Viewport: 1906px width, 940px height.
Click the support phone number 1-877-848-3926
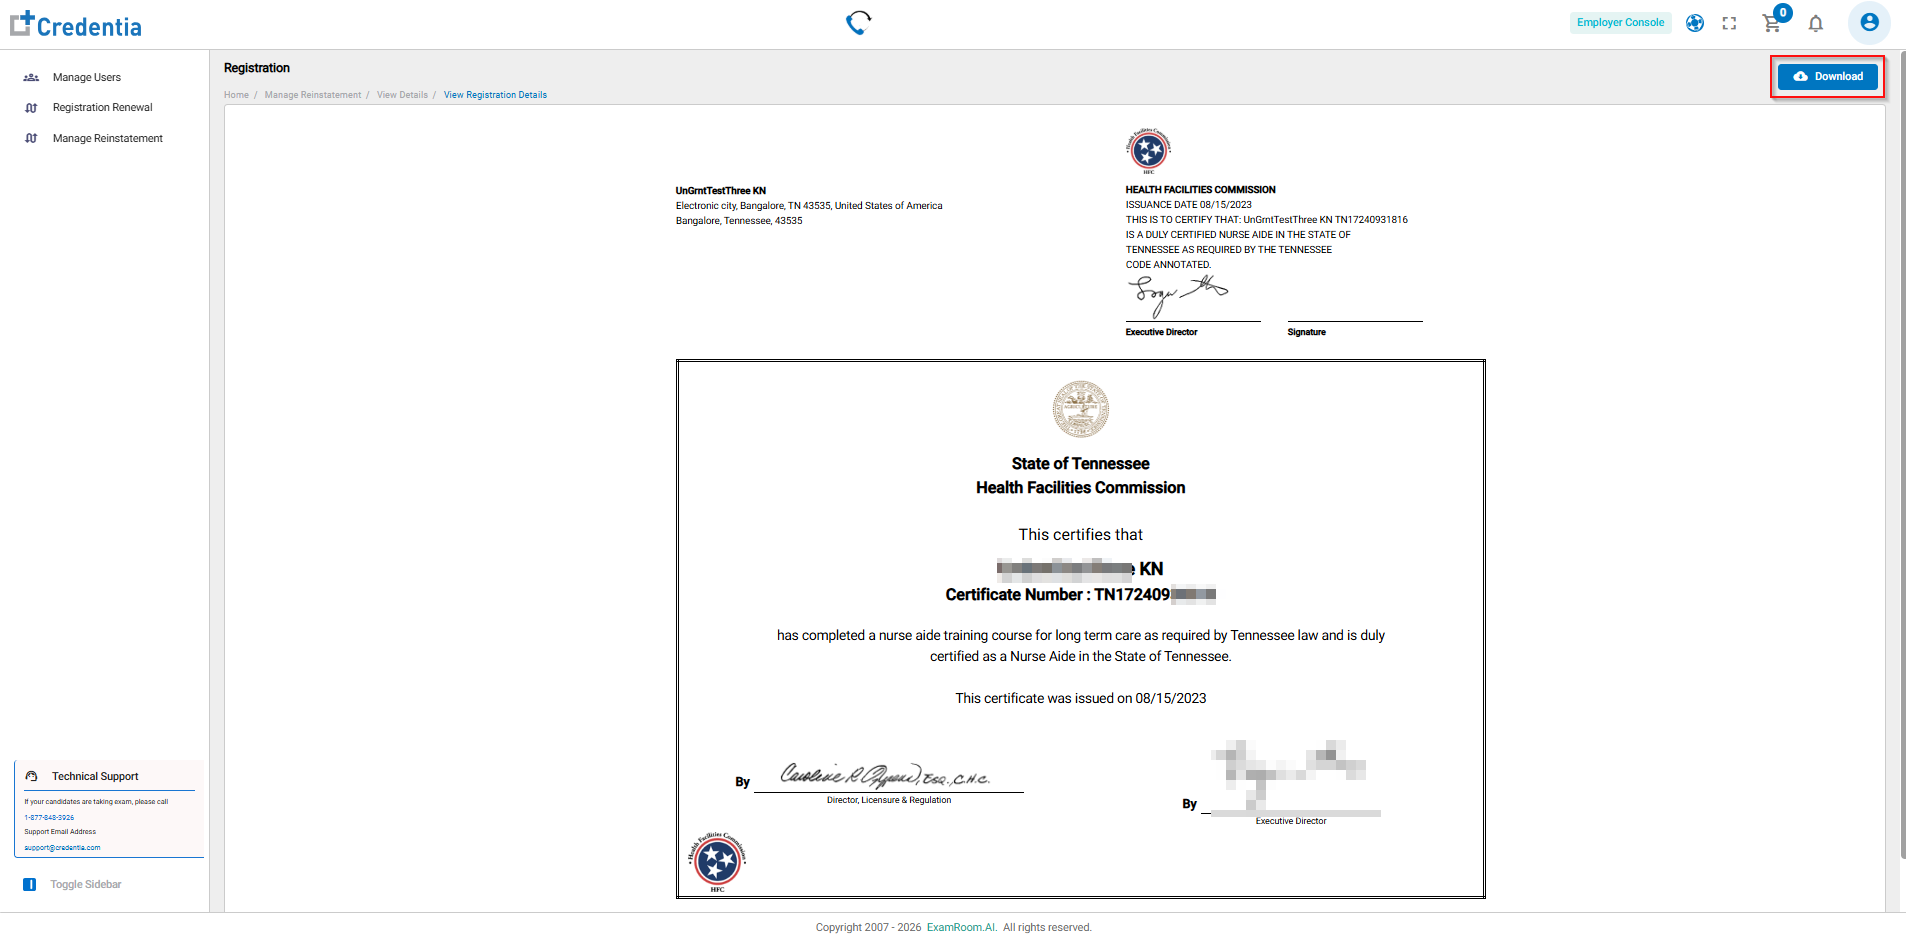tap(49, 817)
